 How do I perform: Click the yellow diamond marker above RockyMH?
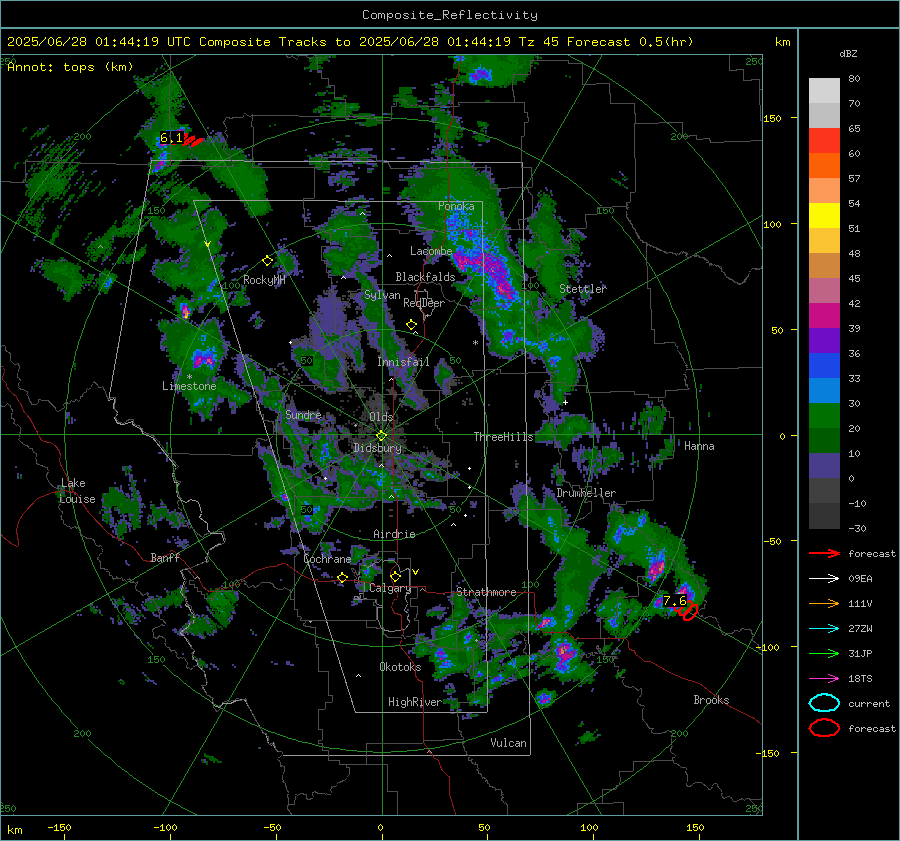[x=267, y=261]
